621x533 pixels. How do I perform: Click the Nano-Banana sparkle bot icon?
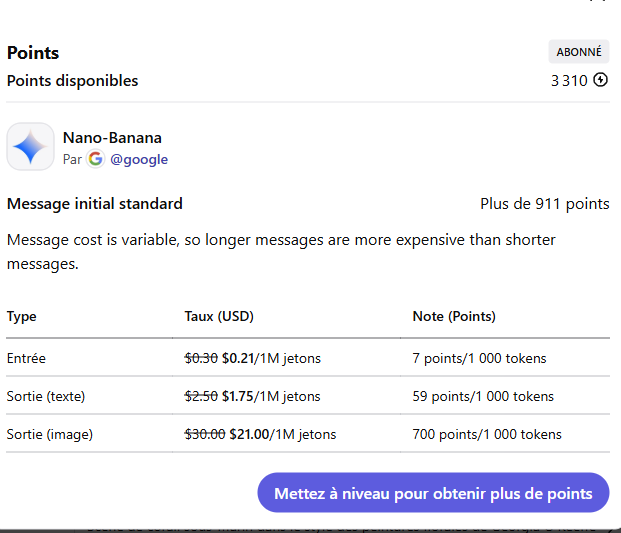point(31,147)
